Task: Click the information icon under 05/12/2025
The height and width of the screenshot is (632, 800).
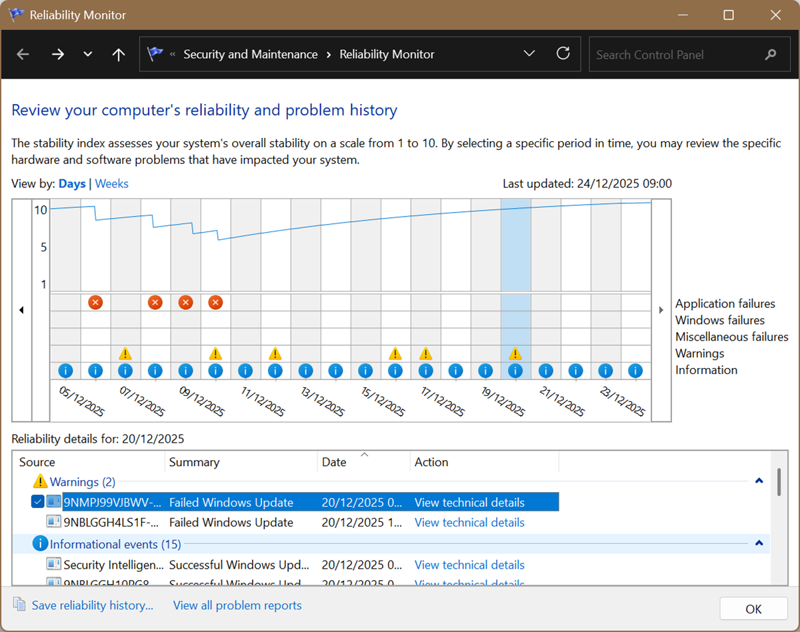Action: pos(65,370)
